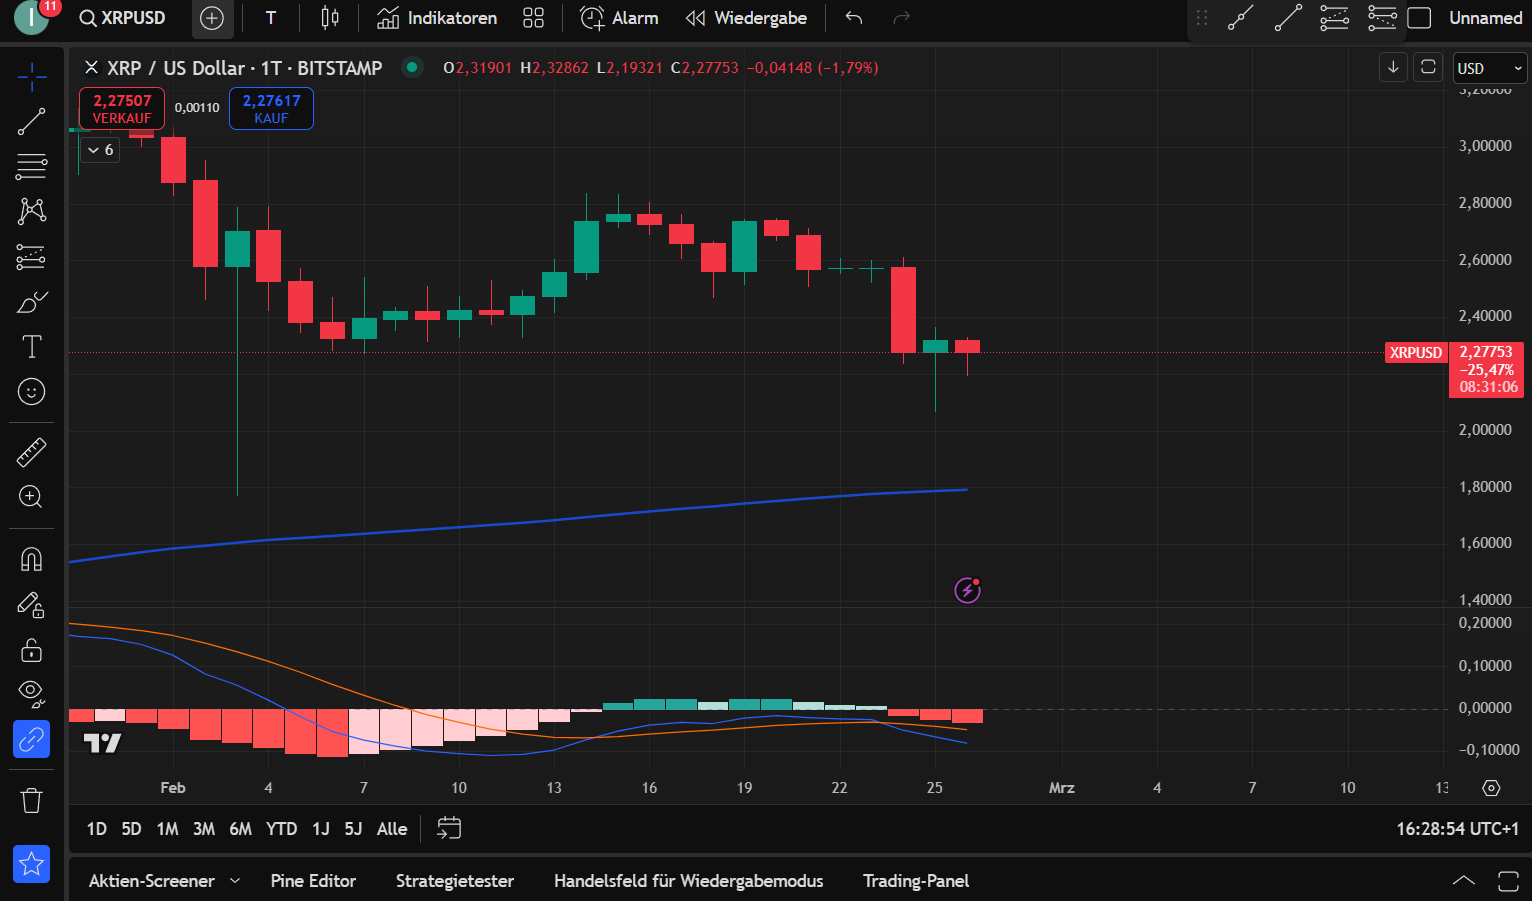This screenshot has width=1532, height=901.
Task: Select the 1D time range
Action: [x=97, y=829]
